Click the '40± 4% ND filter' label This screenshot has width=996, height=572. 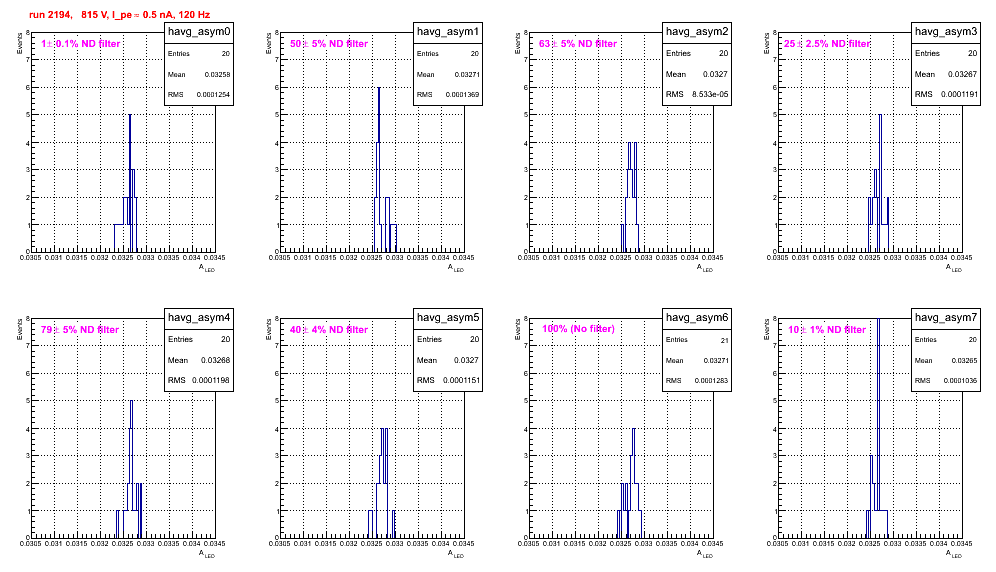[x=329, y=330]
